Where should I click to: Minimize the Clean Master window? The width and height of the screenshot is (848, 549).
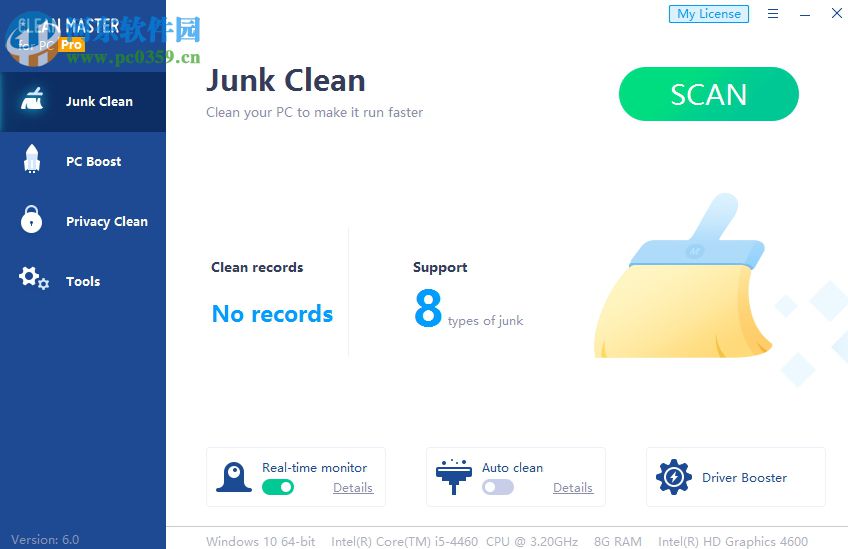click(x=805, y=15)
